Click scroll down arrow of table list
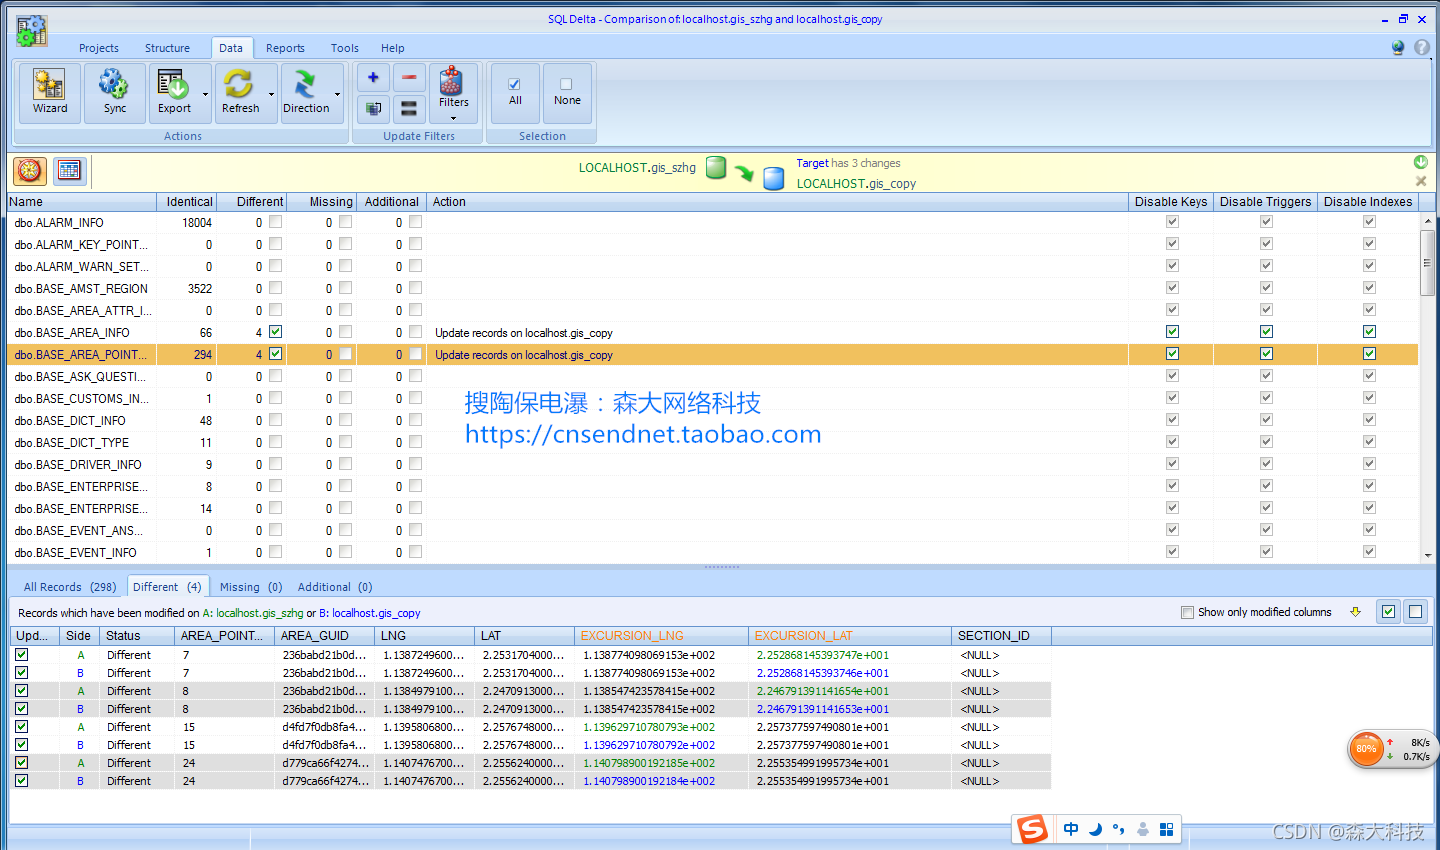Image resolution: width=1440 pixels, height=850 pixels. coord(1427,555)
